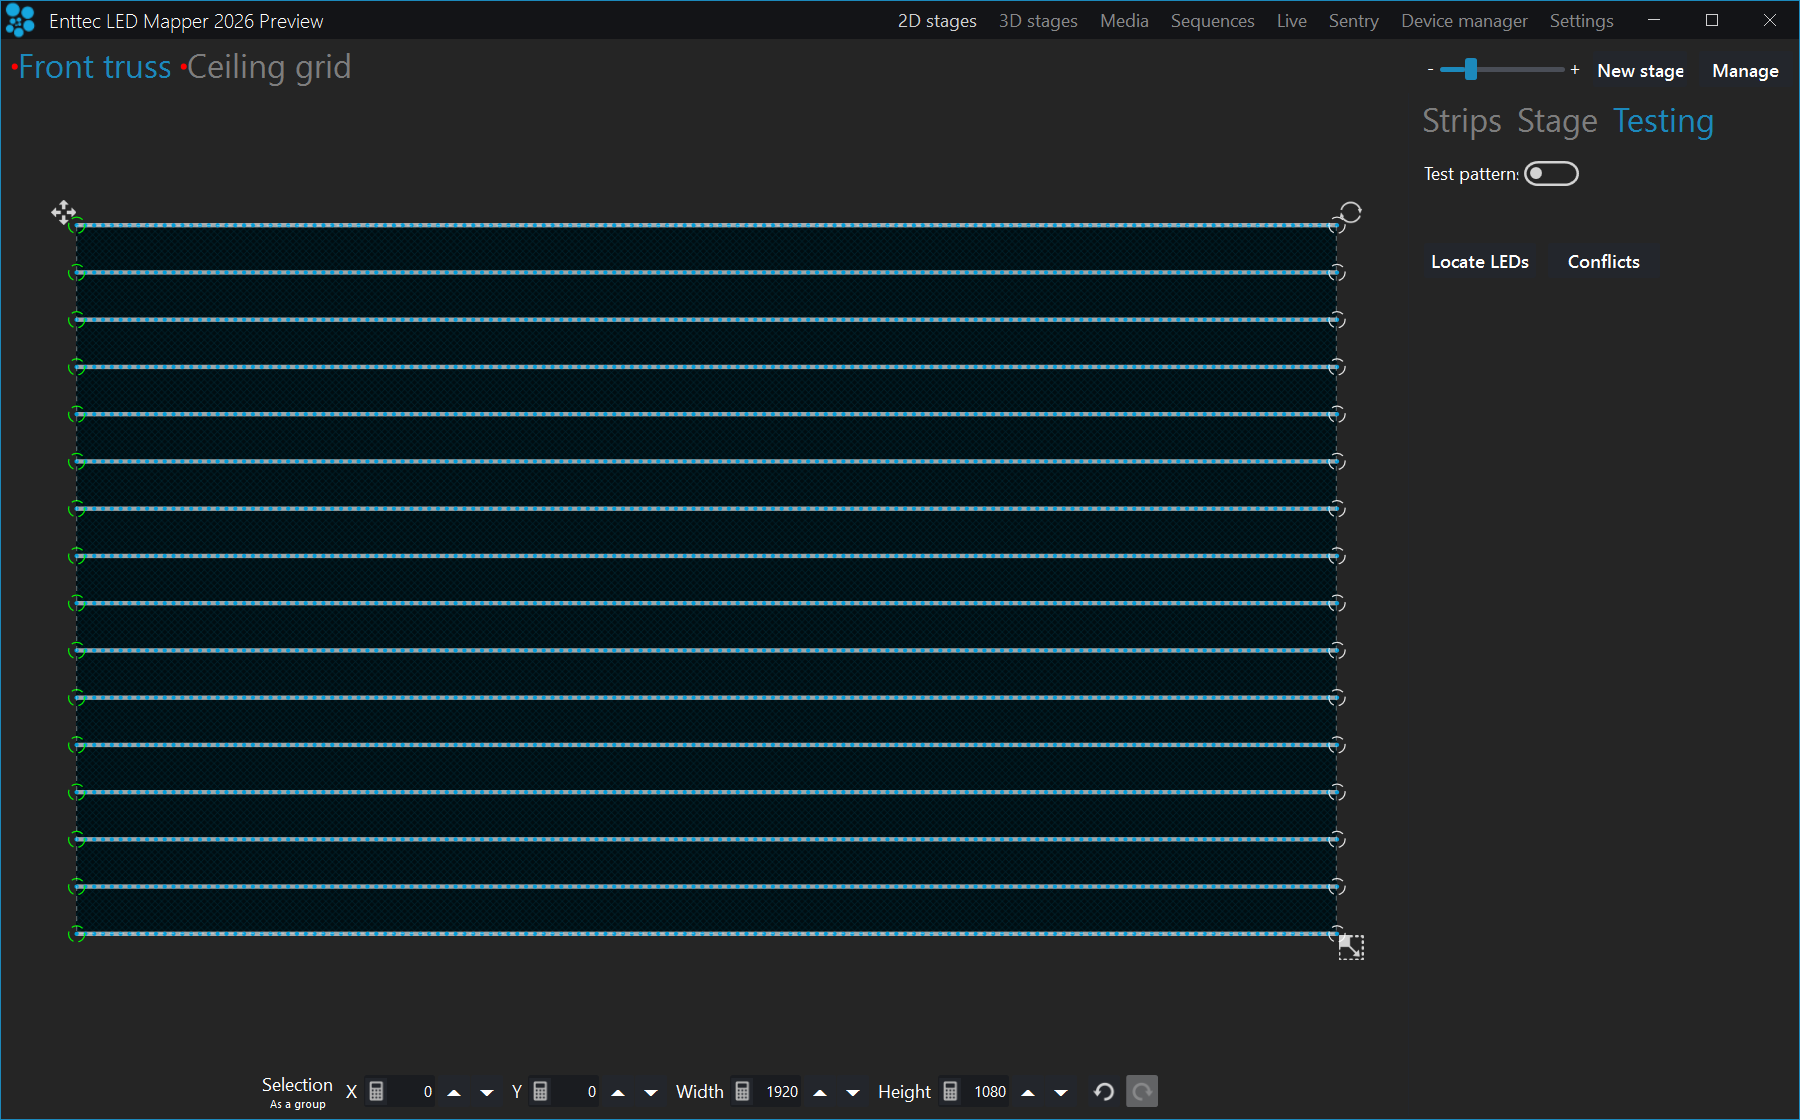Grab the move handle at canvas top-left
The height and width of the screenshot is (1120, 1800).
(x=64, y=212)
